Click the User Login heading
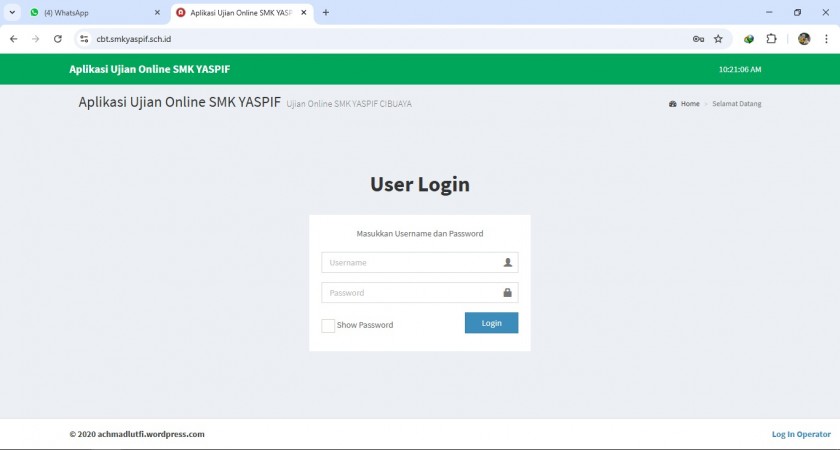The height and width of the screenshot is (450, 840). coord(420,184)
